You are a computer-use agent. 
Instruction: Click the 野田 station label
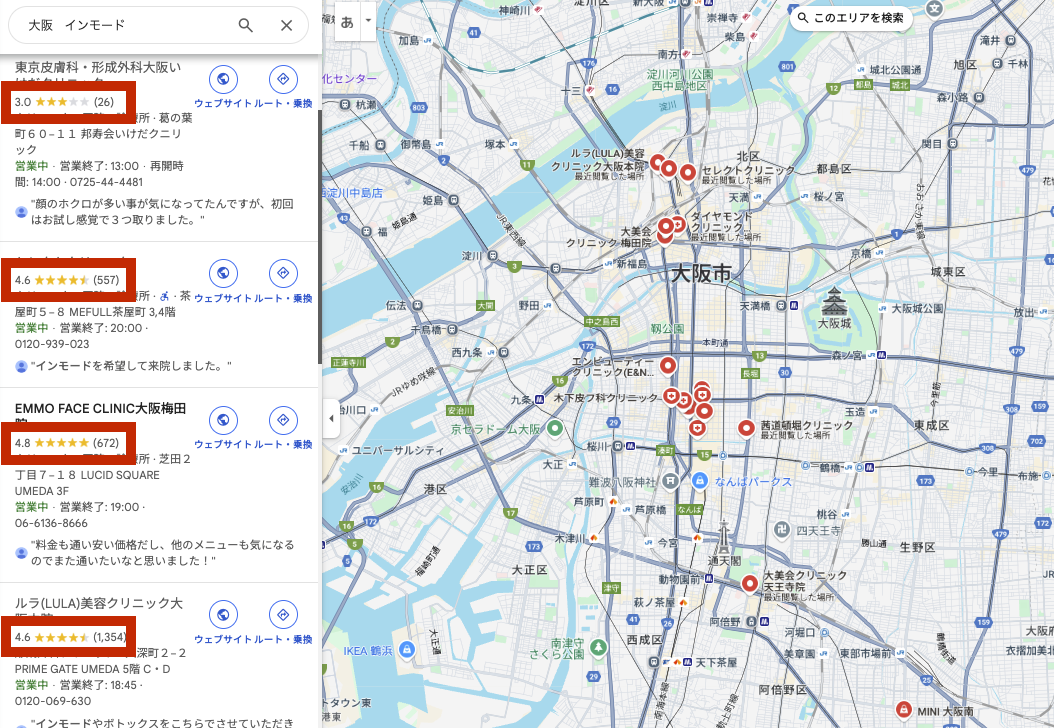coord(529,305)
